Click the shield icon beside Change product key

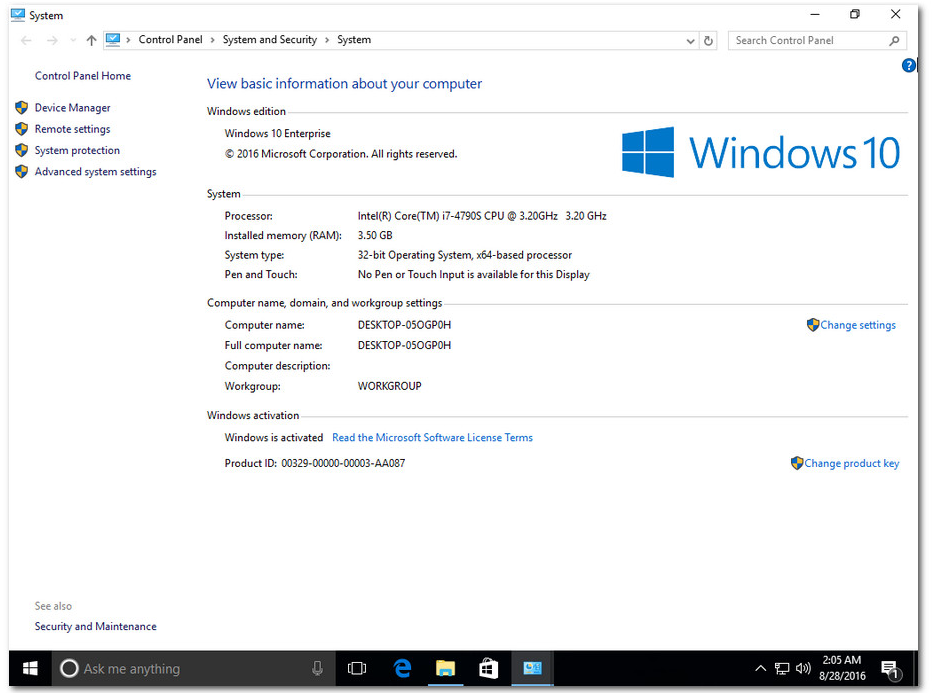pos(797,463)
